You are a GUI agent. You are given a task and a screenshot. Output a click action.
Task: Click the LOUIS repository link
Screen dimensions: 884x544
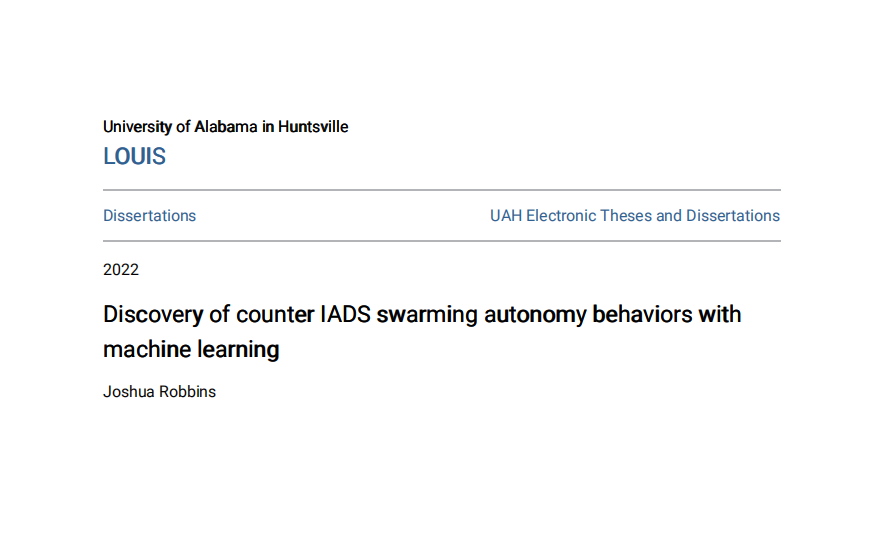click(x=134, y=157)
